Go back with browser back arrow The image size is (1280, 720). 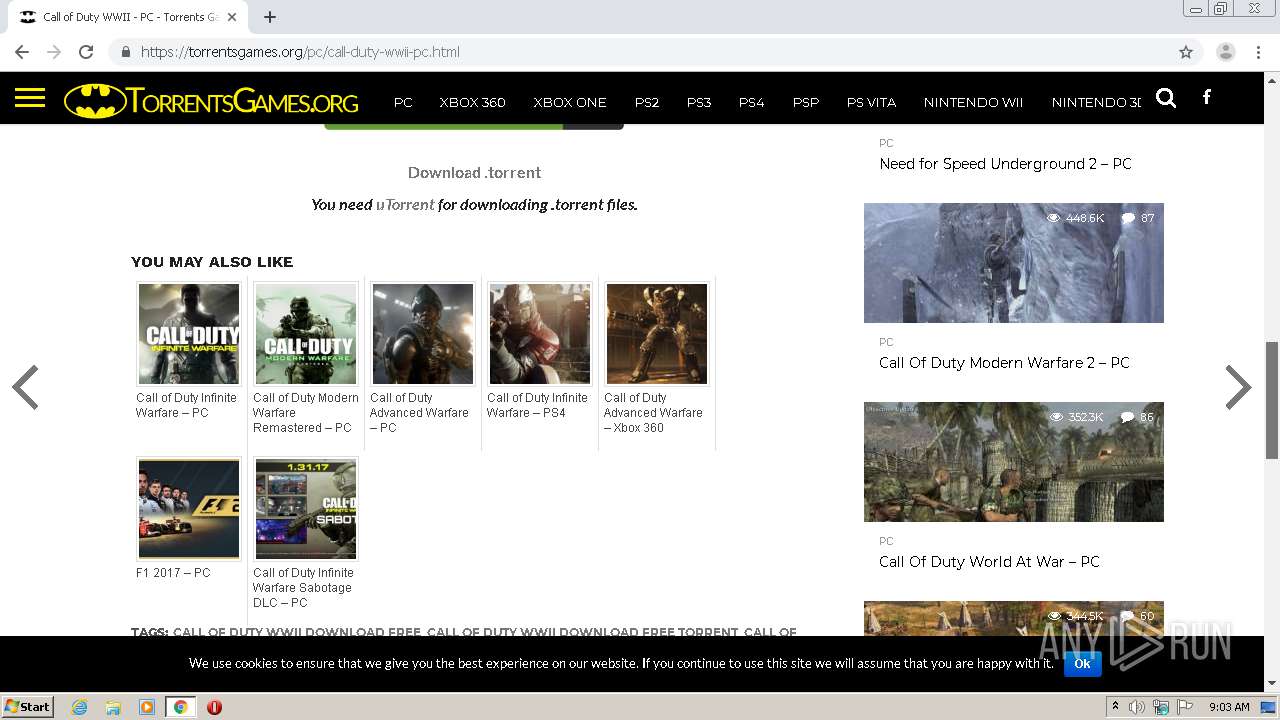pyautogui.click(x=22, y=52)
